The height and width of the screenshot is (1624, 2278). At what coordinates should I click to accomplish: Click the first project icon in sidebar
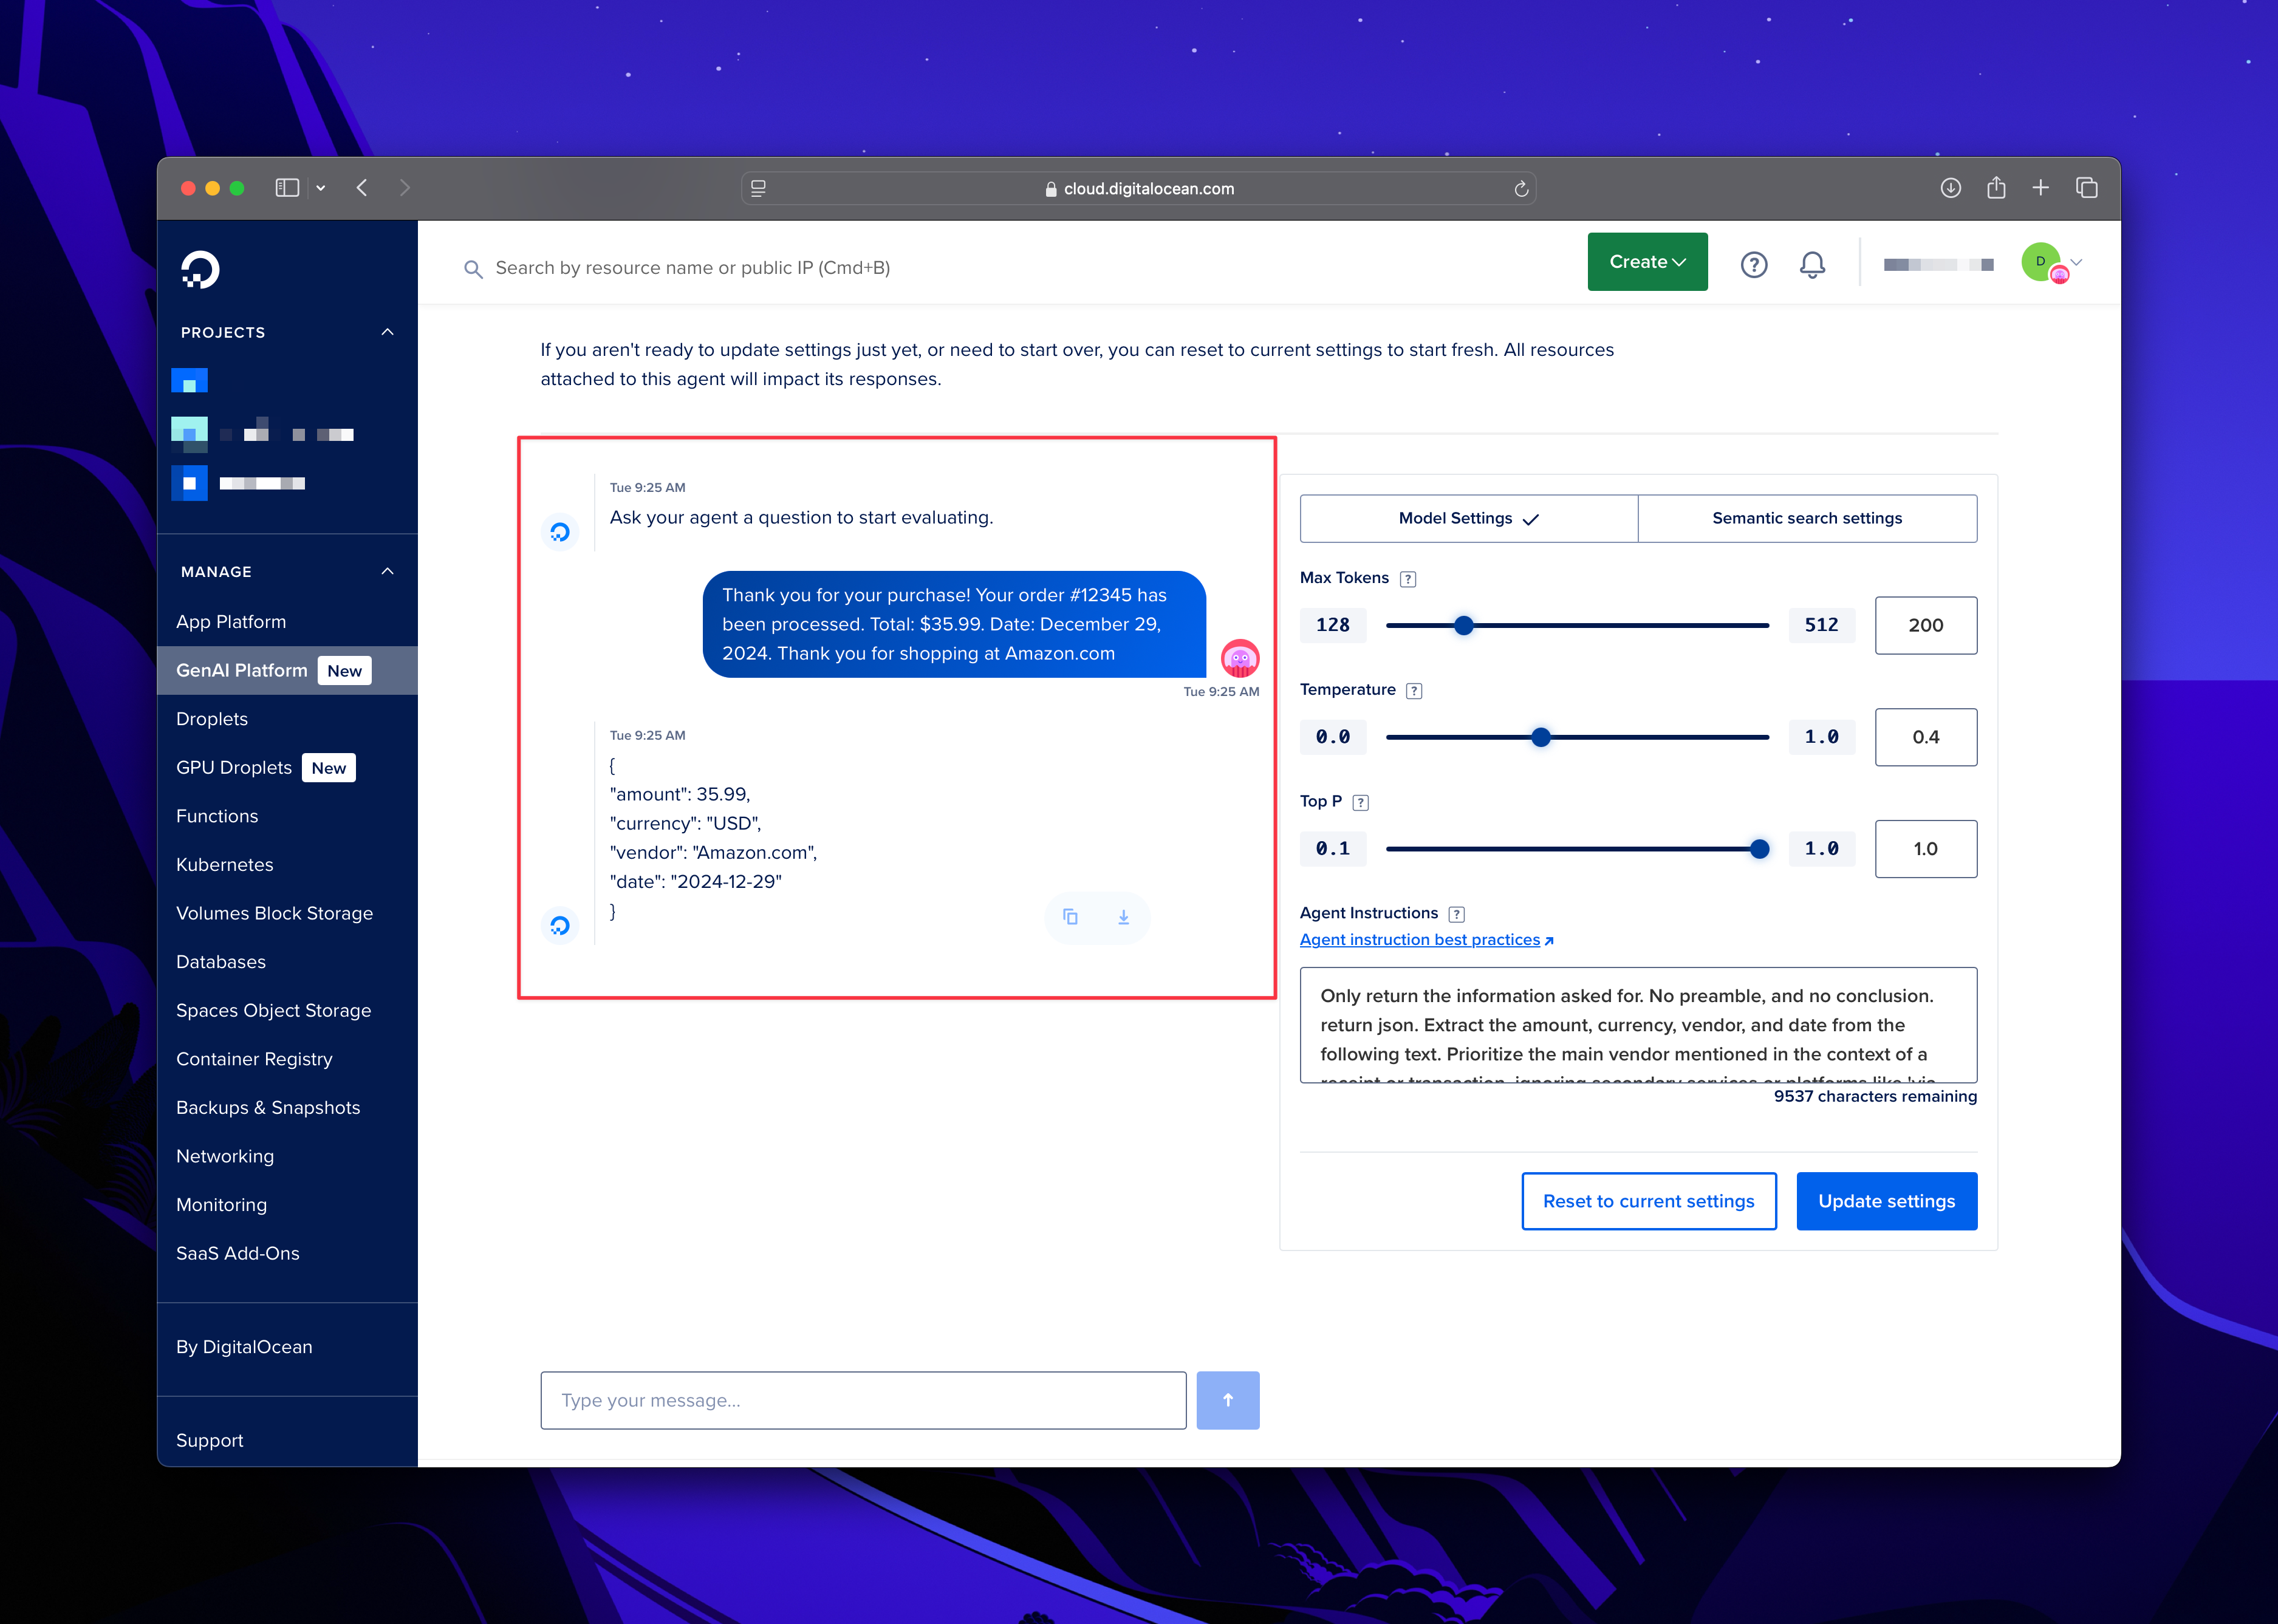(x=189, y=381)
